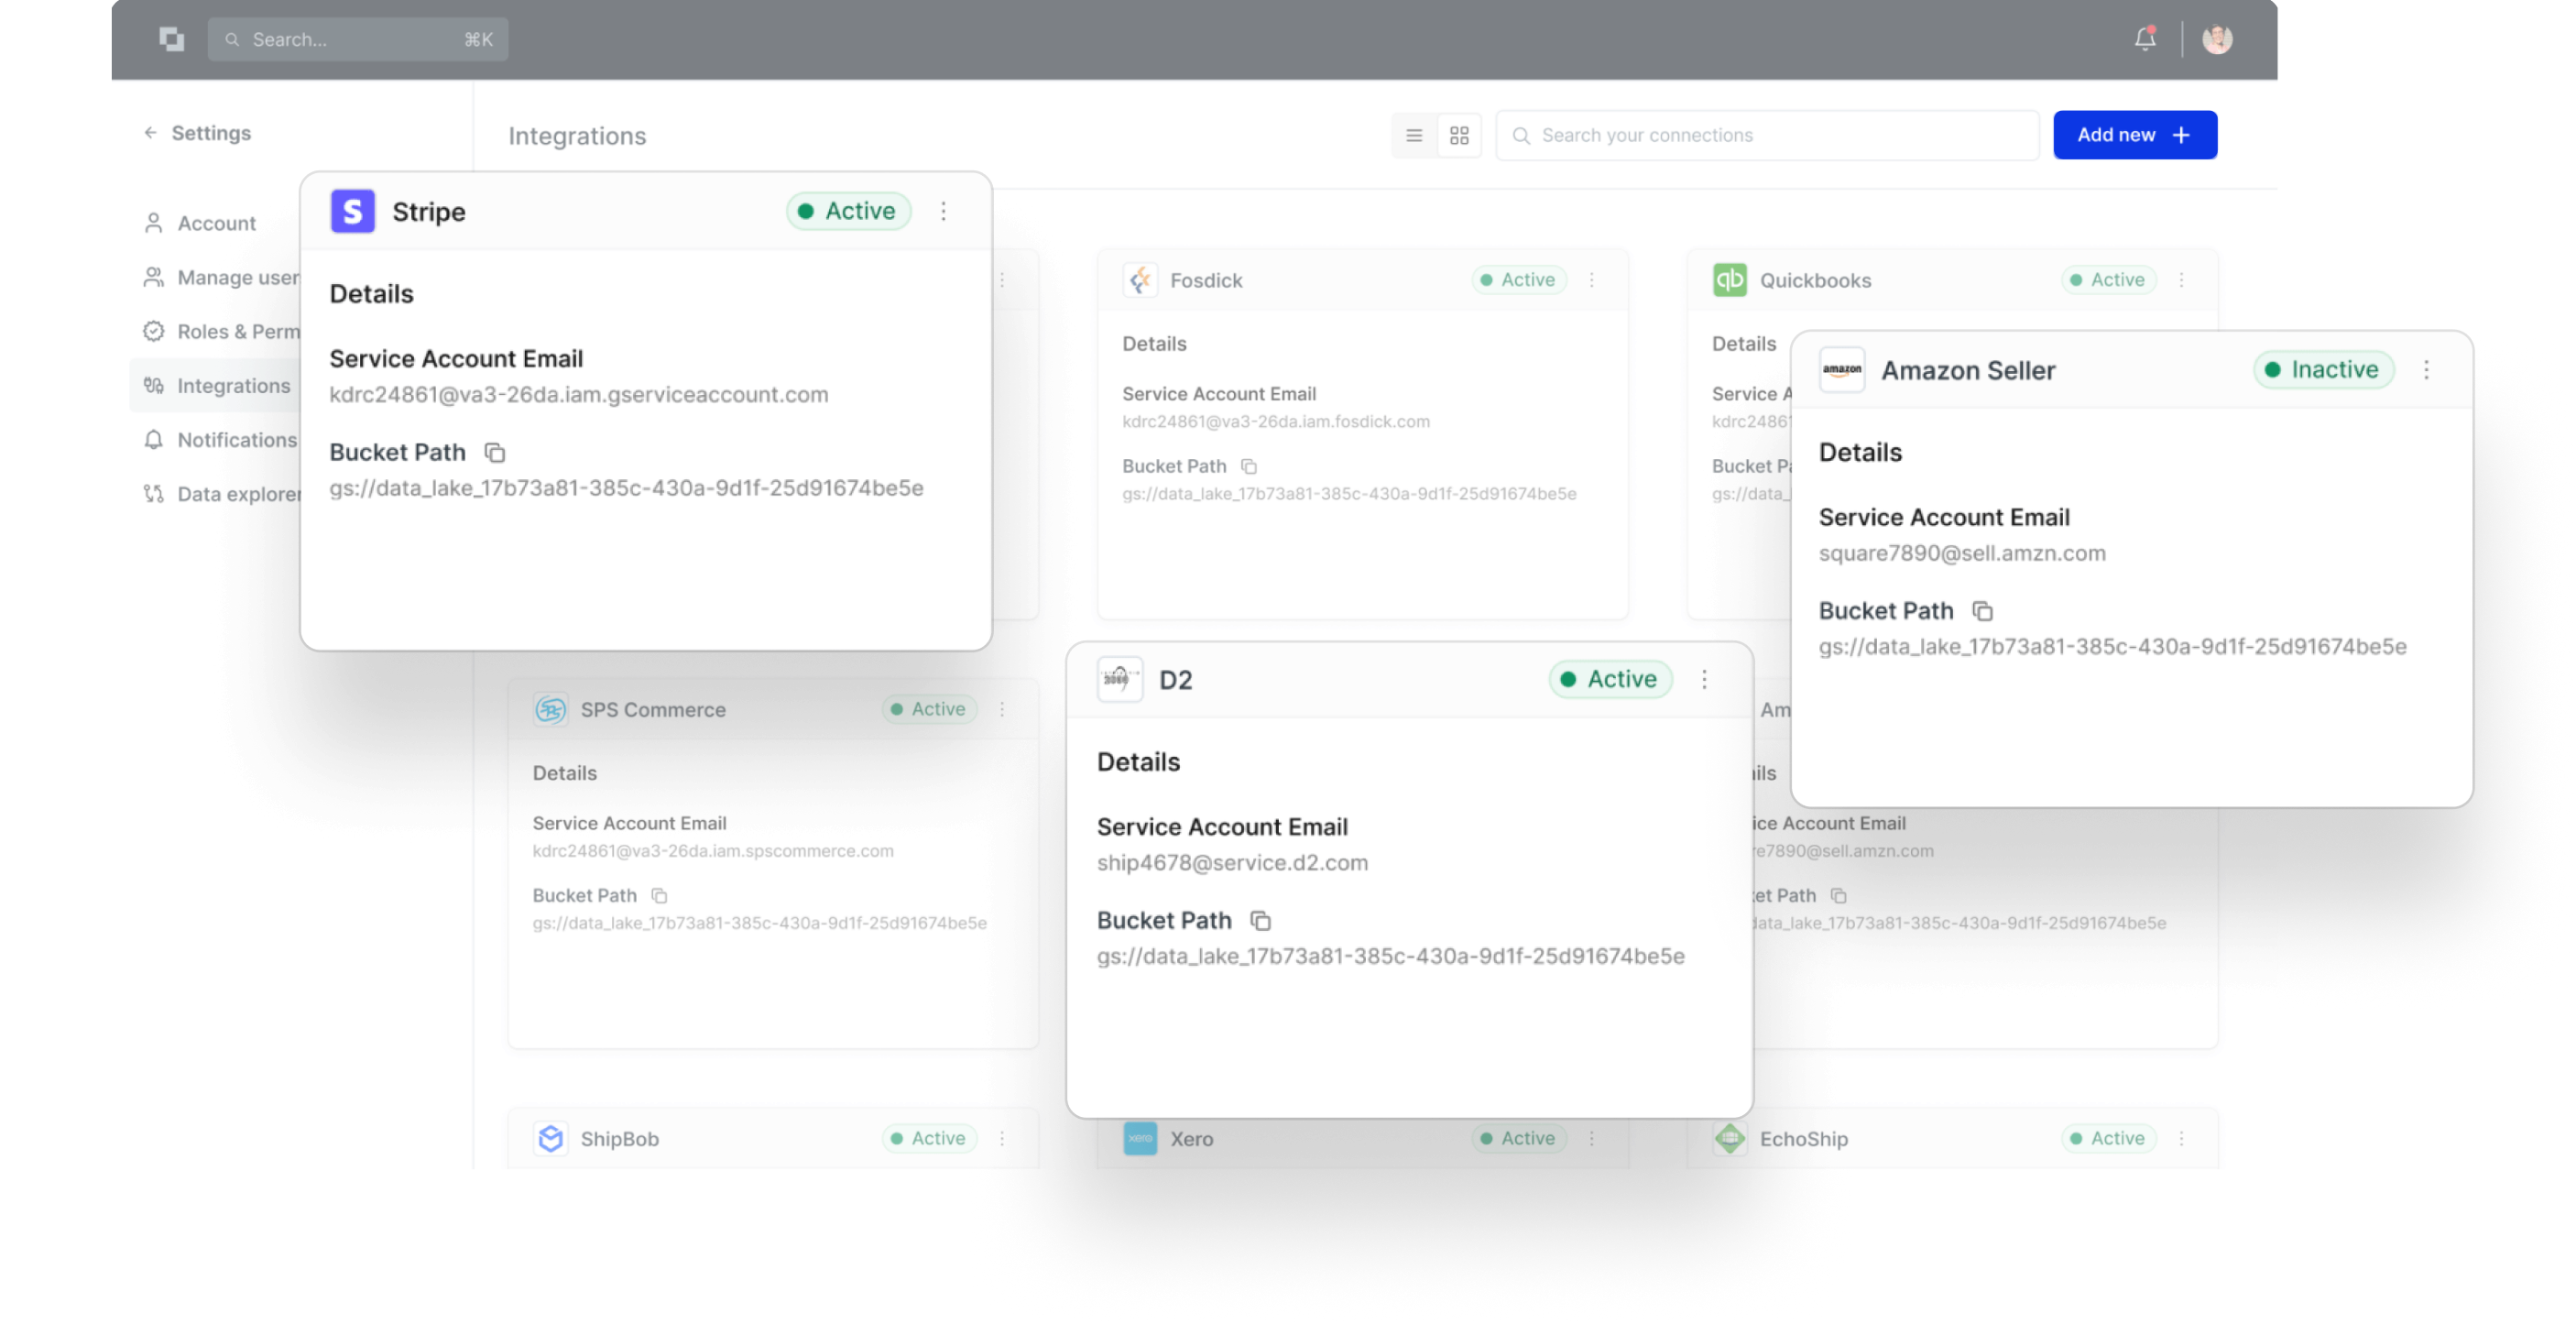Switch to grid view layout
This screenshot has height=1324, width=2576.
click(1459, 135)
